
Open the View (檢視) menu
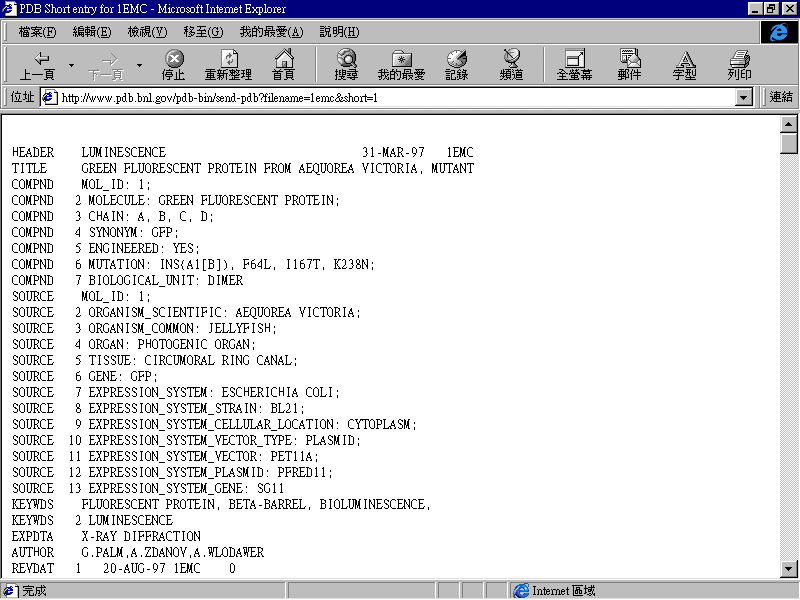tap(147, 32)
